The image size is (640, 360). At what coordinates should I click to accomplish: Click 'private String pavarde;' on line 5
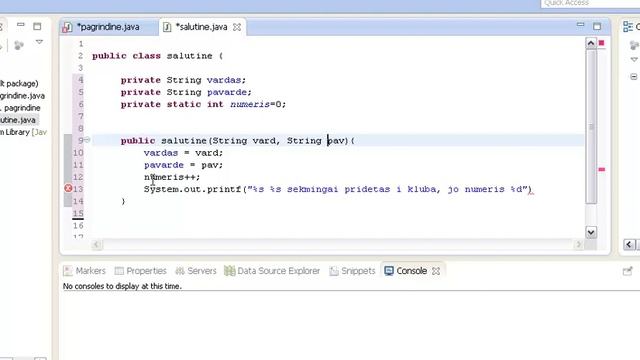tap(186, 92)
